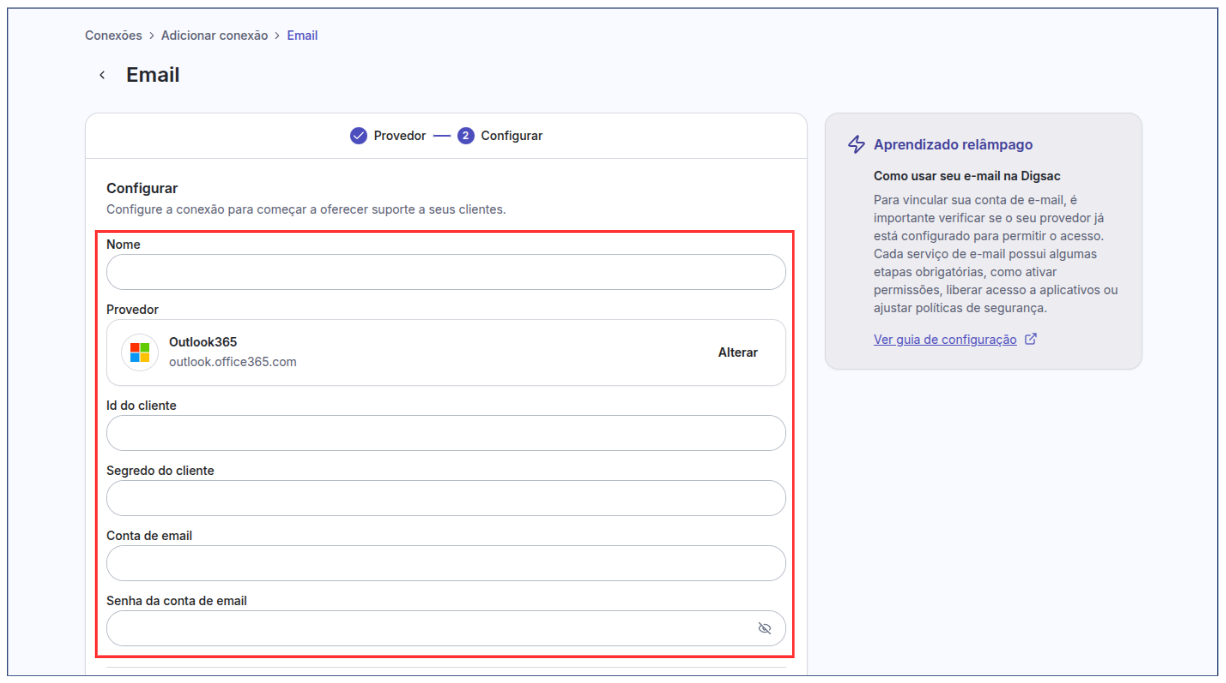The height and width of the screenshot is (683, 1226).
Task: Select the Provedor step label
Action: (x=400, y=136)
